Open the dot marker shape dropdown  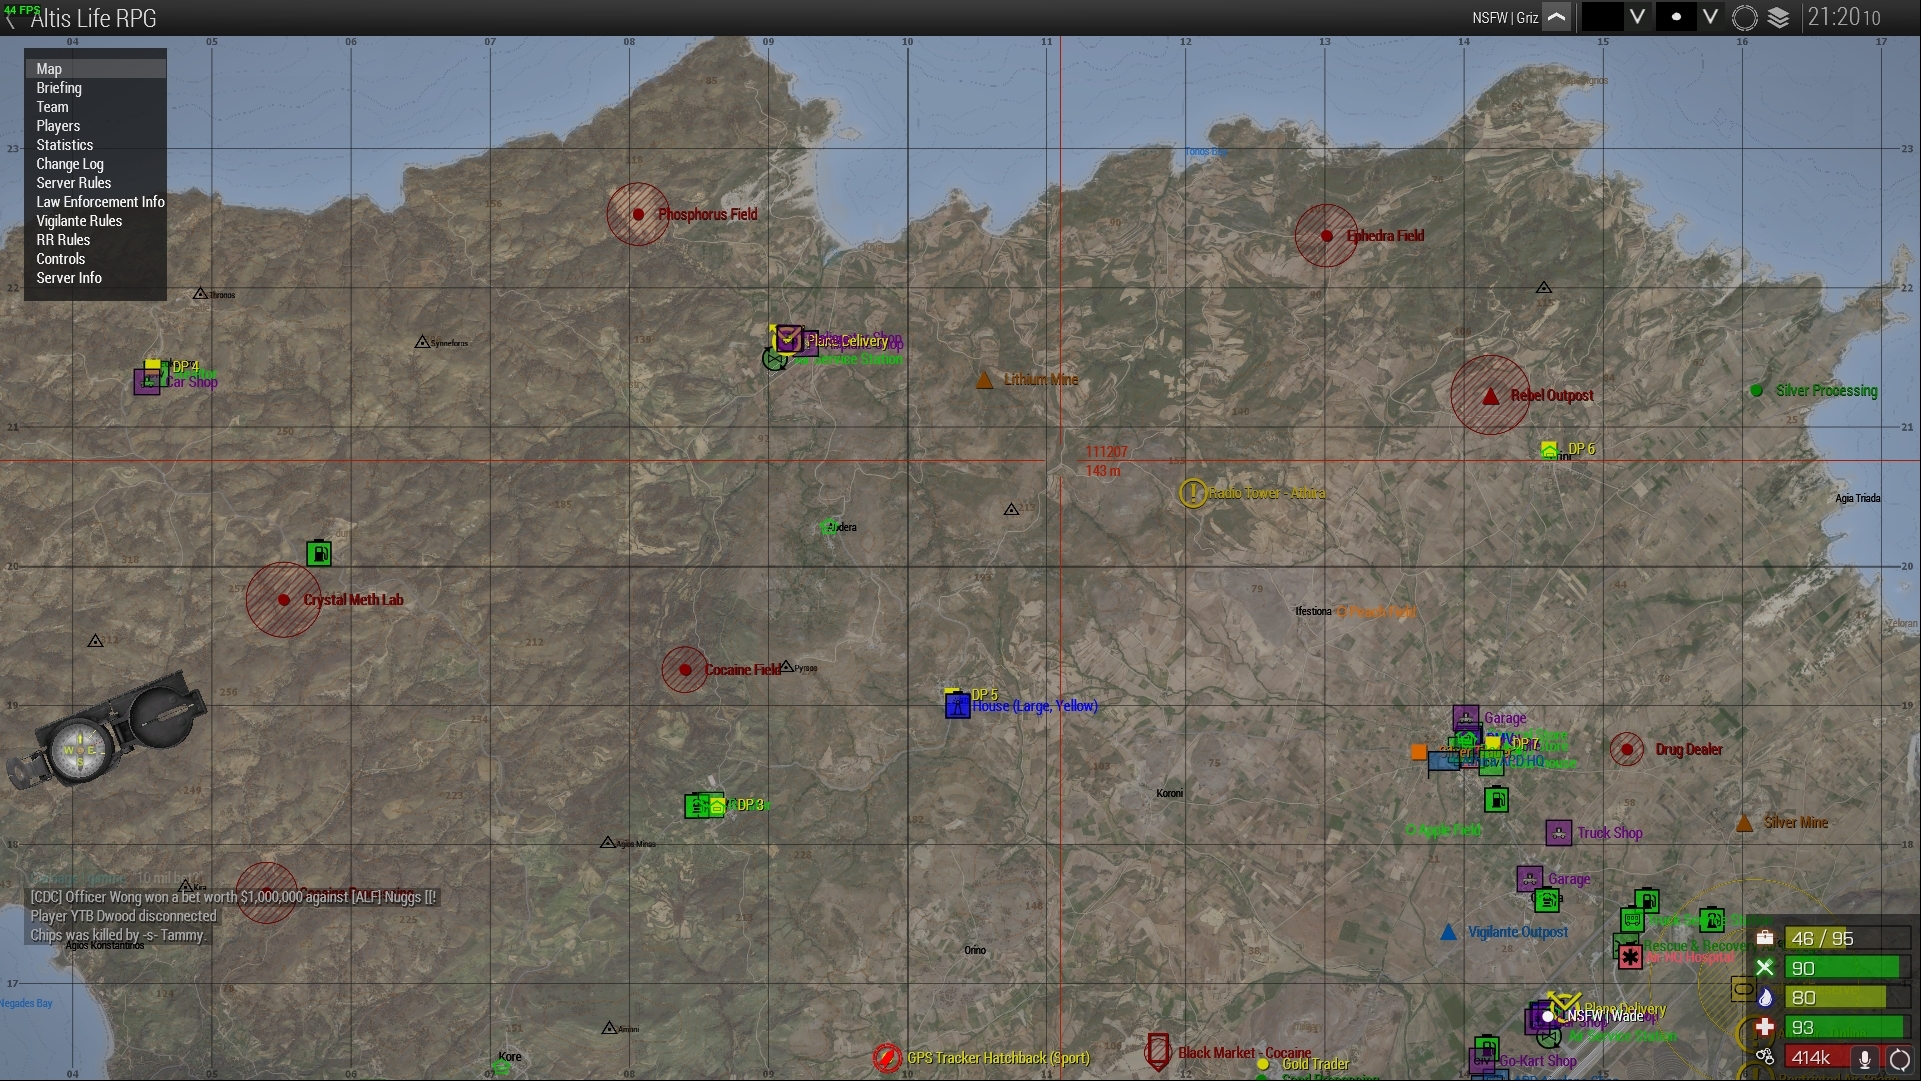click(x=1711, y=17)
